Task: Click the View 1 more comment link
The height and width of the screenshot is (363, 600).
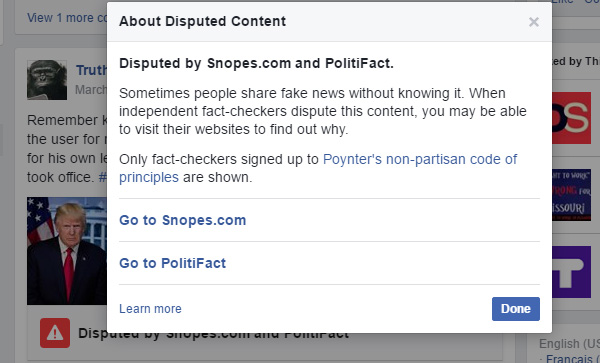Action: click(x=67, y=18)
